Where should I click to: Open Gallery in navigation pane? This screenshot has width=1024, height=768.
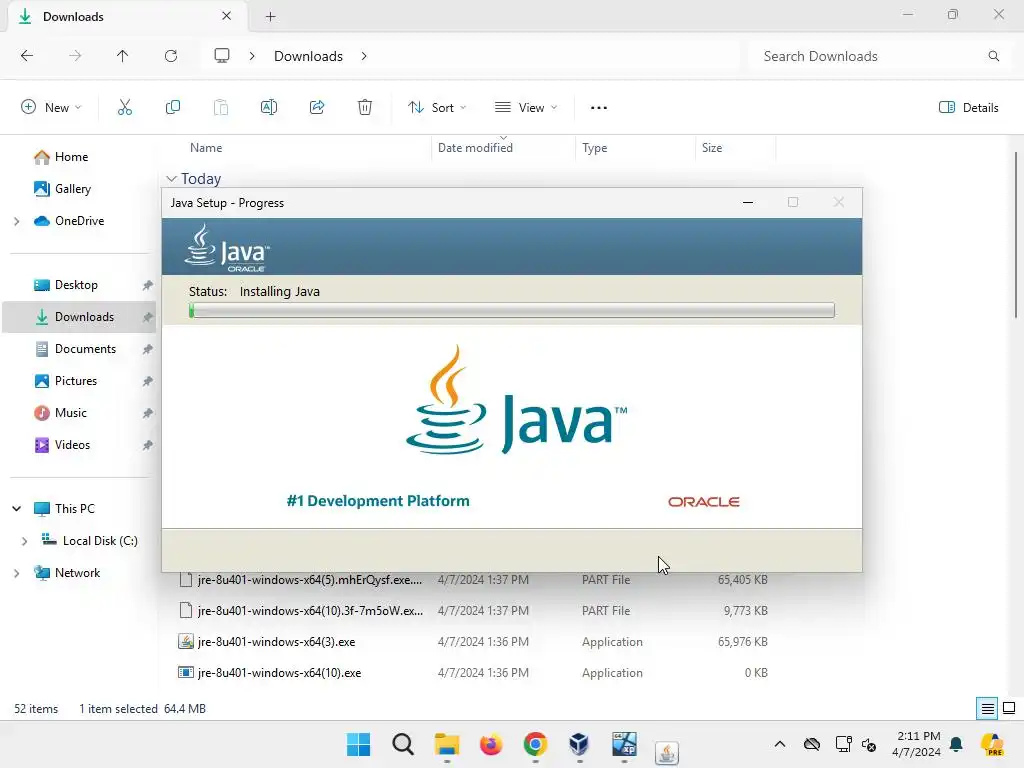pyautogui.click(x=62, y=189)
